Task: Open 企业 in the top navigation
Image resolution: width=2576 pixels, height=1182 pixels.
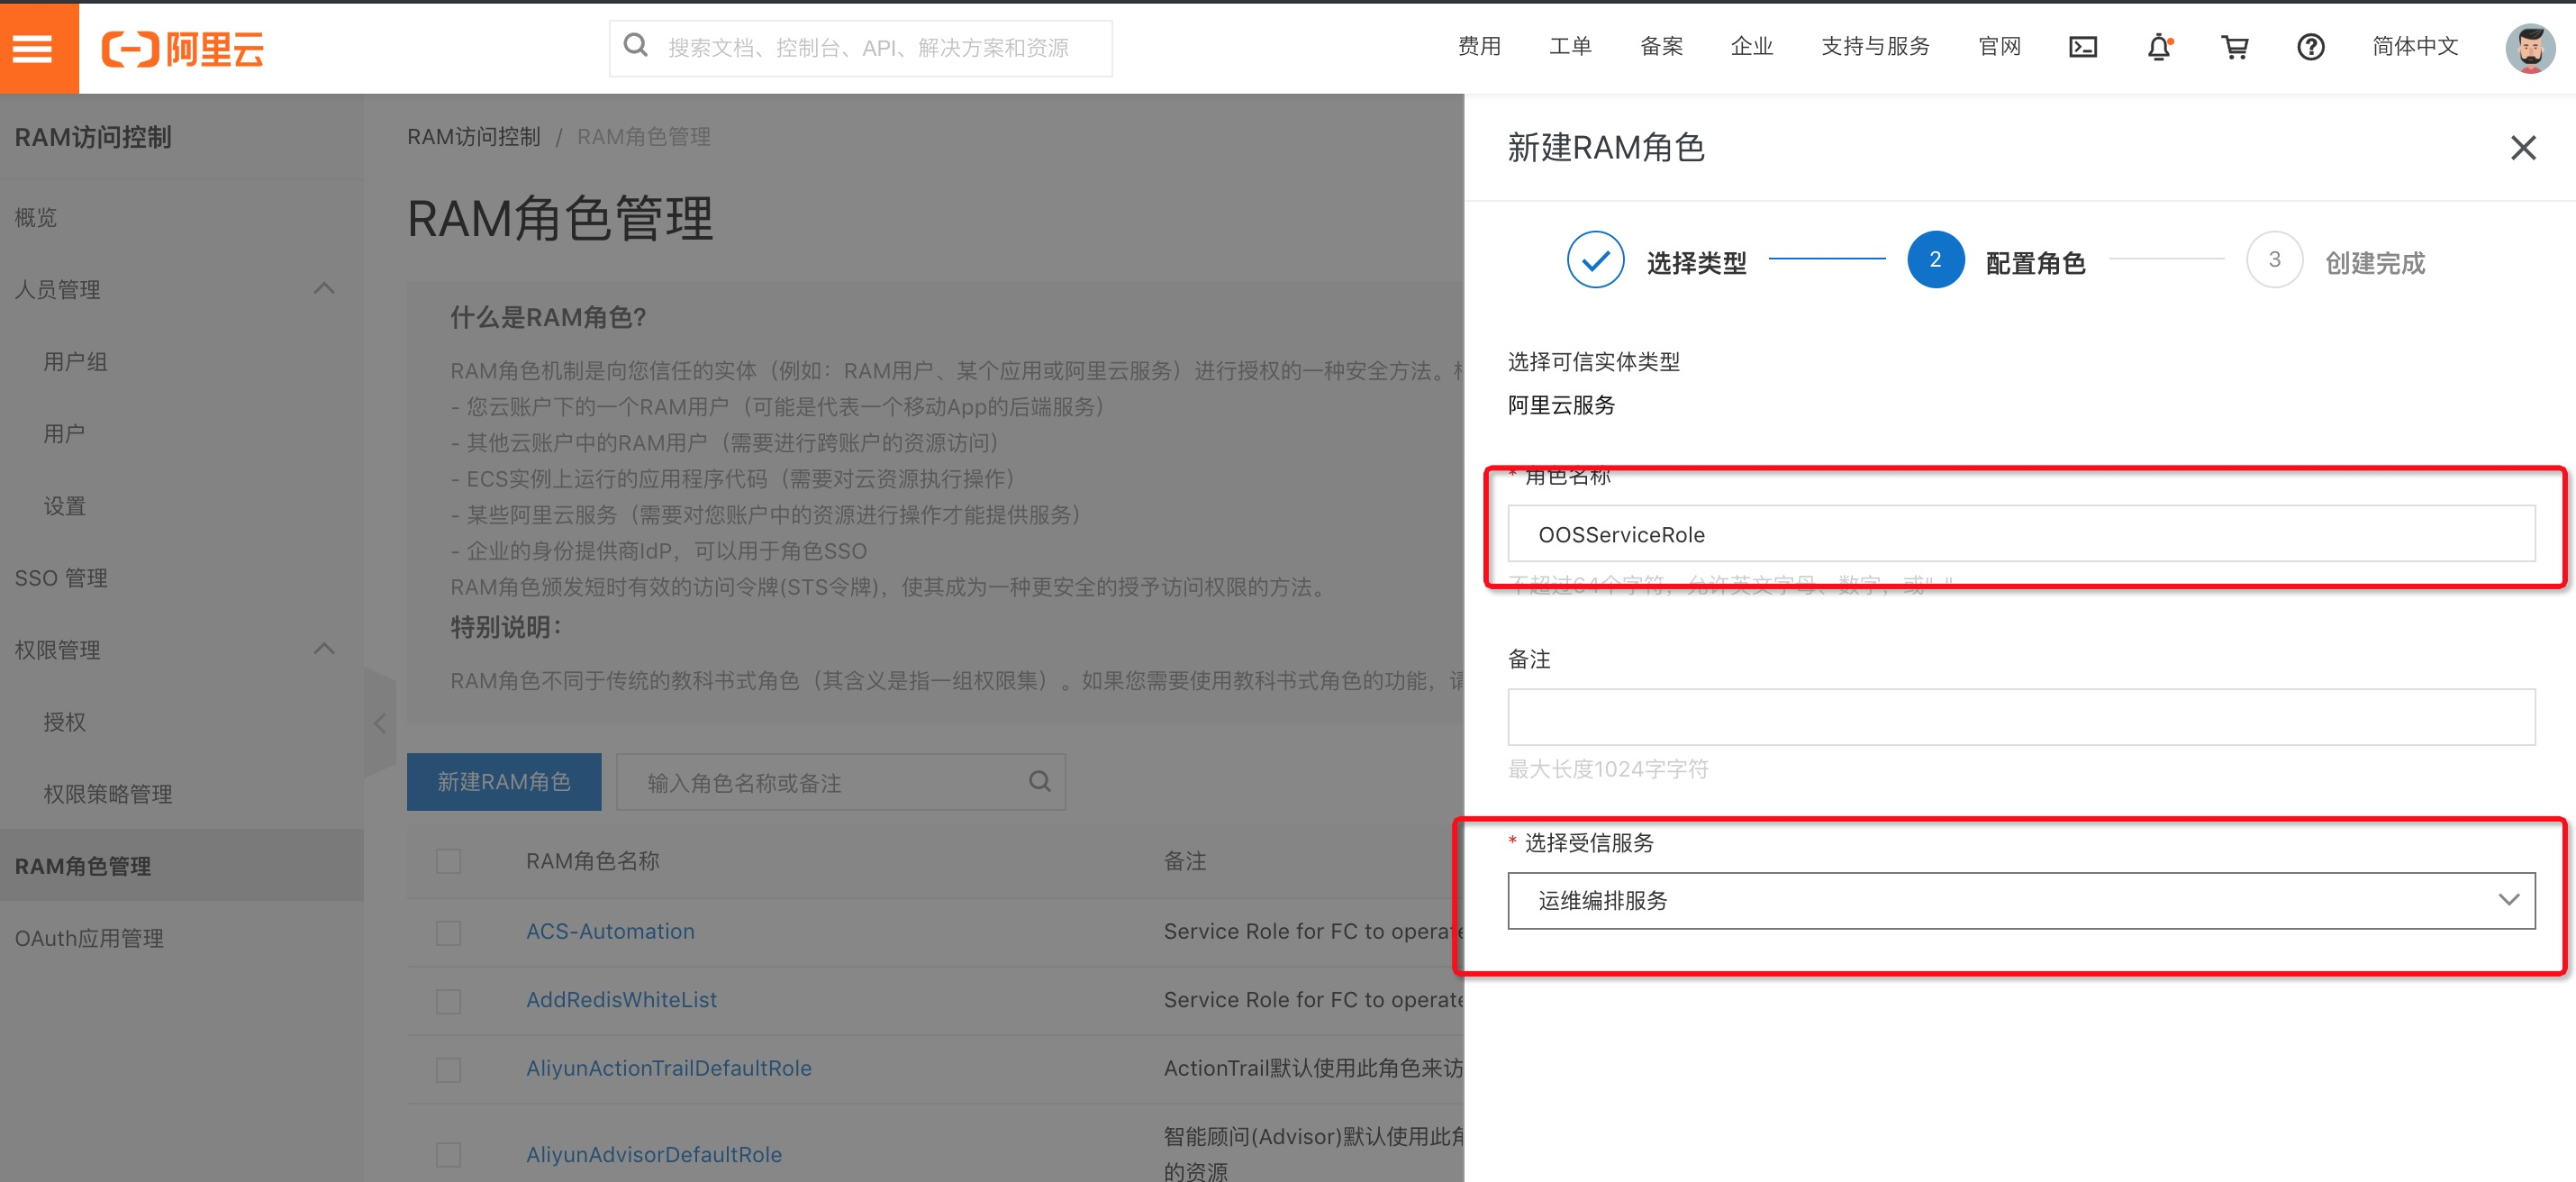Action: click(1751, 46)
